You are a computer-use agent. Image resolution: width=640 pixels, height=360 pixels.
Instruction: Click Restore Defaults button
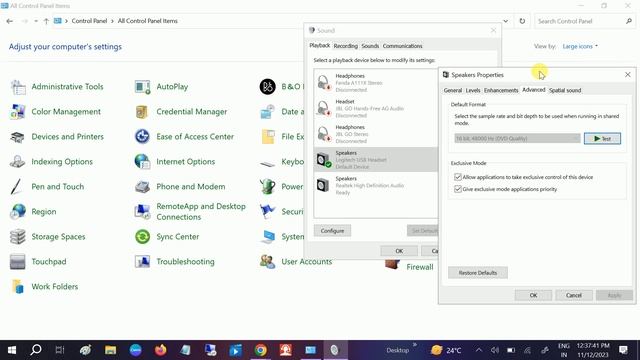pyautogui.click(x=478, y=273)
